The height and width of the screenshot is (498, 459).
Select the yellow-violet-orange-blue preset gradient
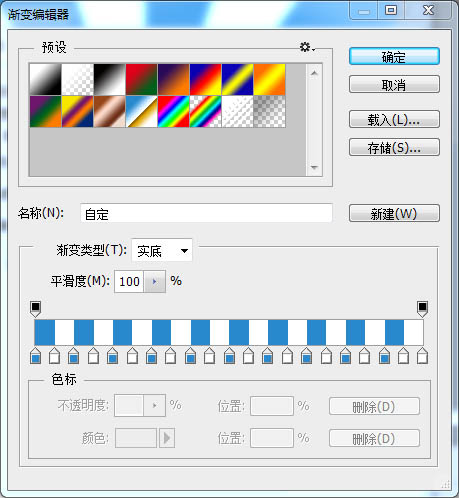[77, 111]
